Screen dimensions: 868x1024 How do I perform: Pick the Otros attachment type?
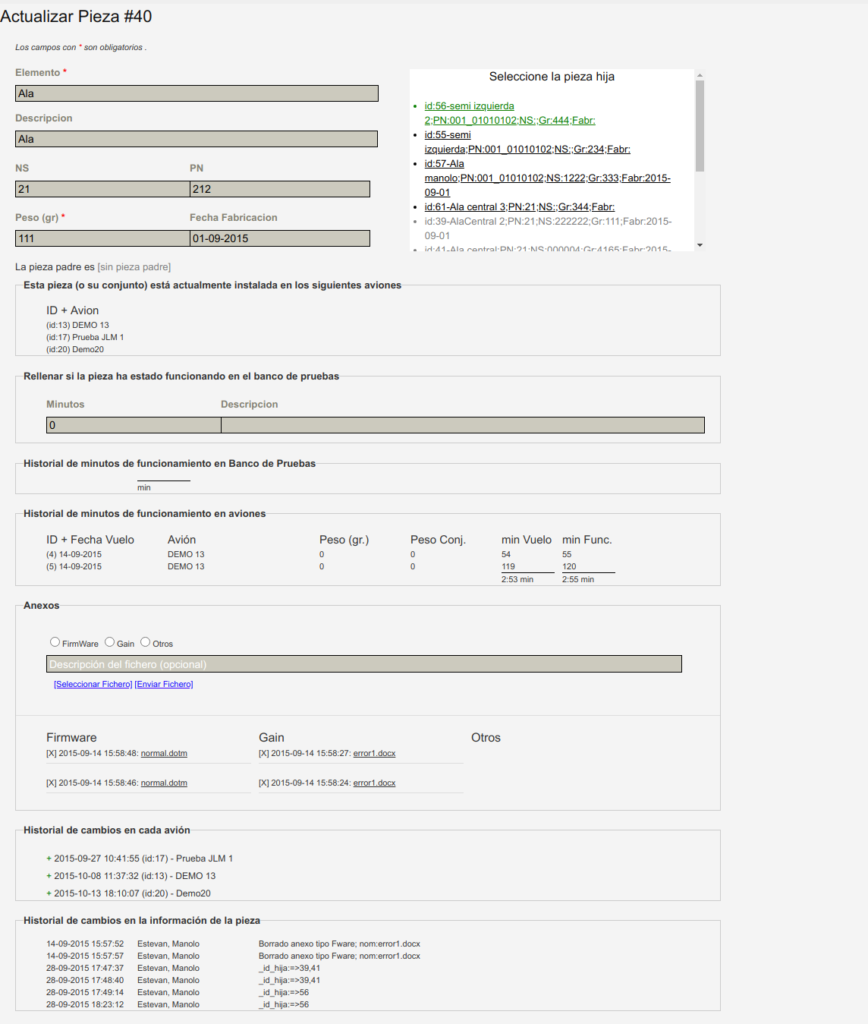coord(145,643)
